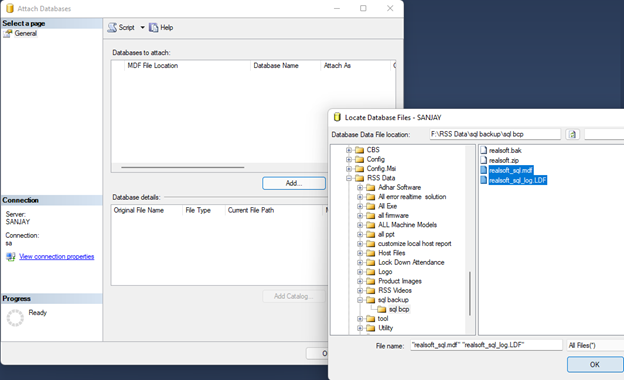
Task: Select file realsoft_sql_log.LDF
Action: pyautogui.click(x=518, y=180)
